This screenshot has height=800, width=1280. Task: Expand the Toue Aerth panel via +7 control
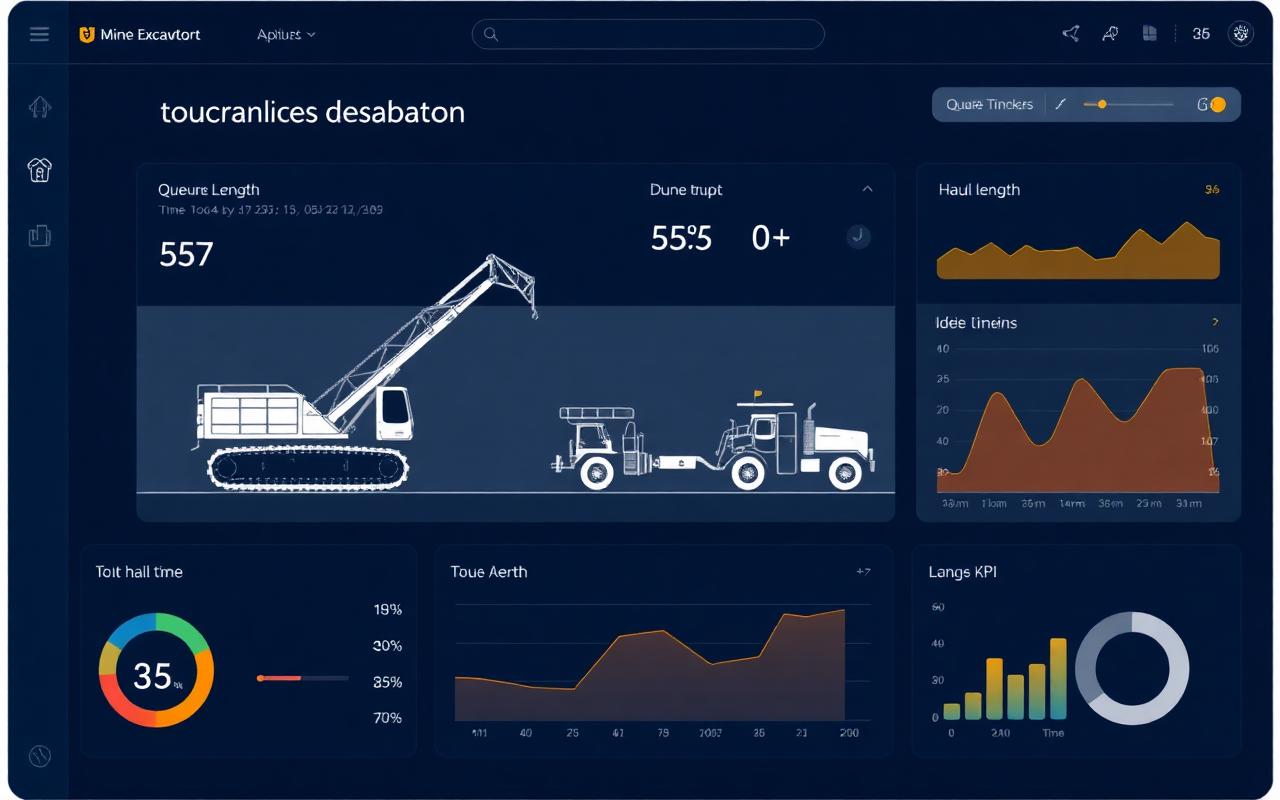(x=862, y=571)
